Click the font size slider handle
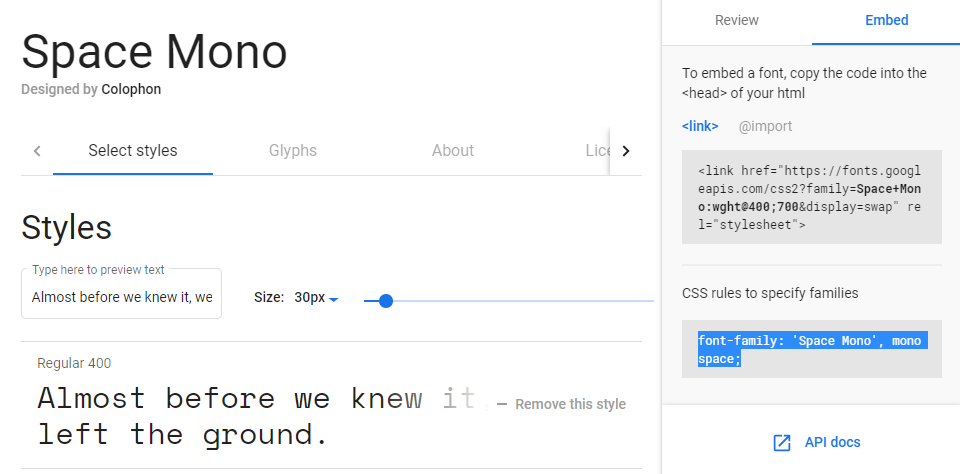The width and height of the screenshot is (960, 474). (x=386, y=301)
